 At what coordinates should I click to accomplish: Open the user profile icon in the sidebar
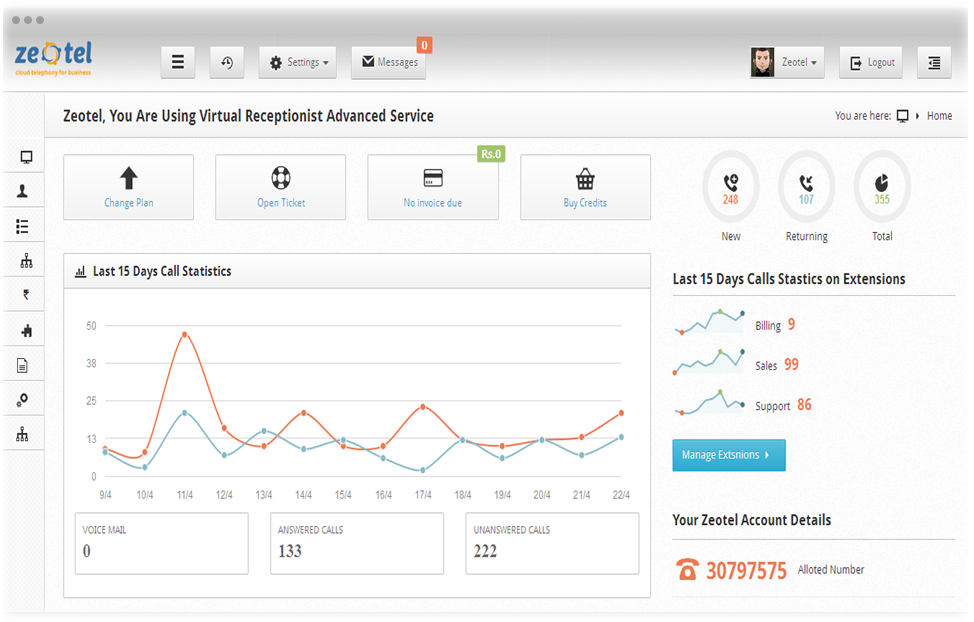click(x=22, y=191)
